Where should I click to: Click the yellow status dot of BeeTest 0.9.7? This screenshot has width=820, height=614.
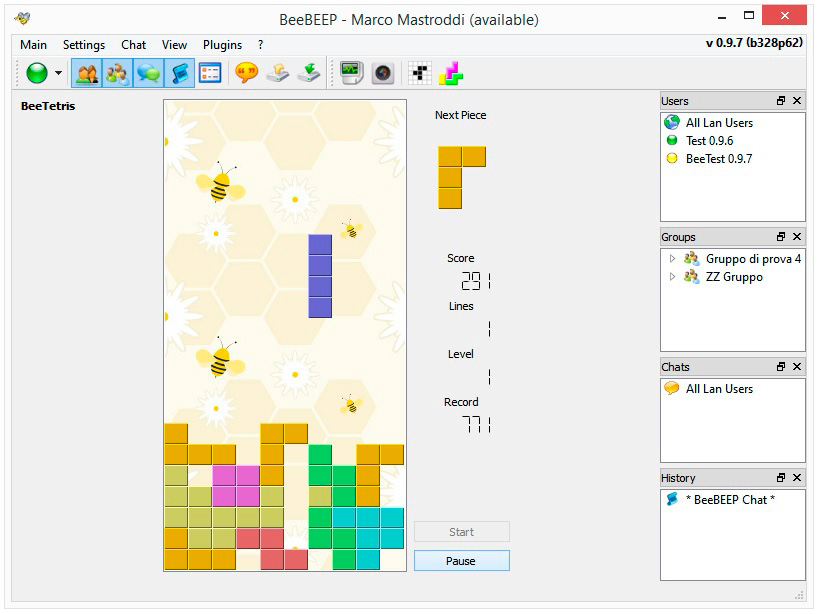coord(672,158)
